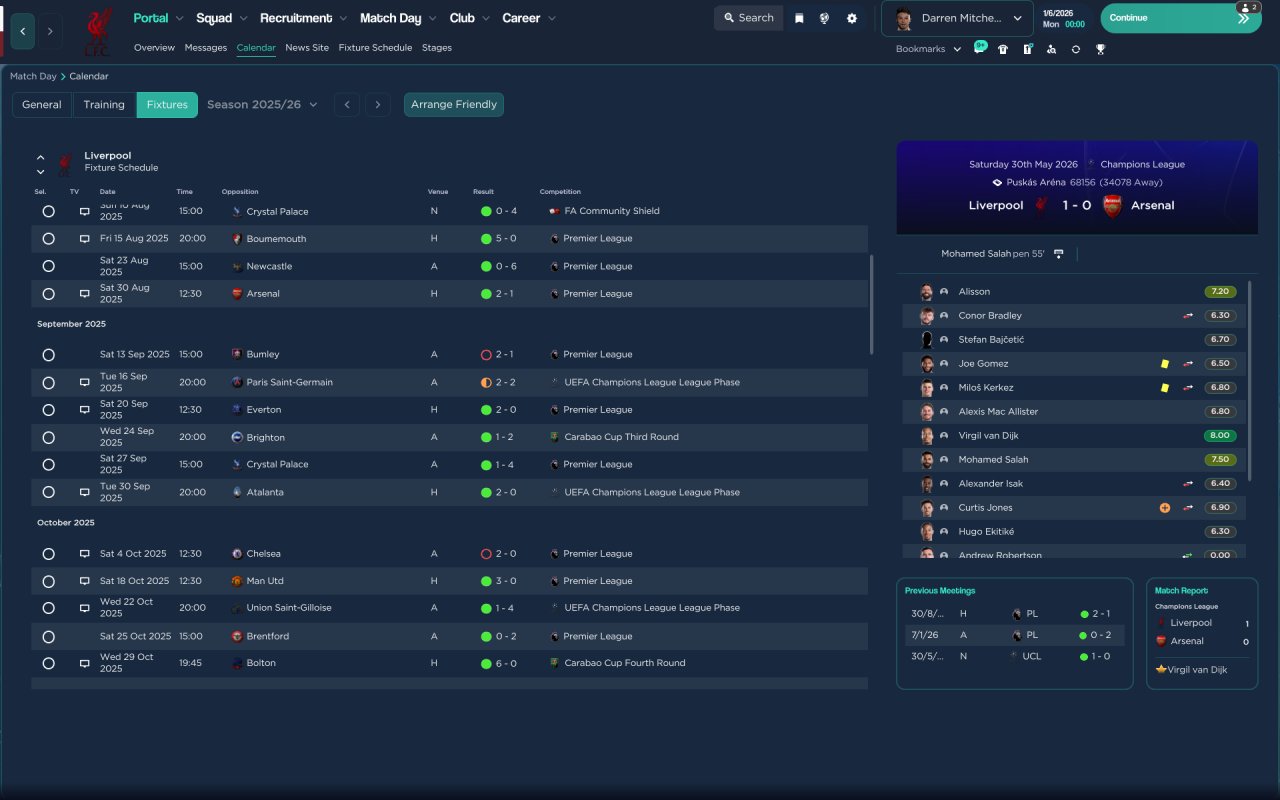The height and width of the screenshot is (800, 1280).
Task: Open the Messages sub-tab
Action: [x=206, y=48]
